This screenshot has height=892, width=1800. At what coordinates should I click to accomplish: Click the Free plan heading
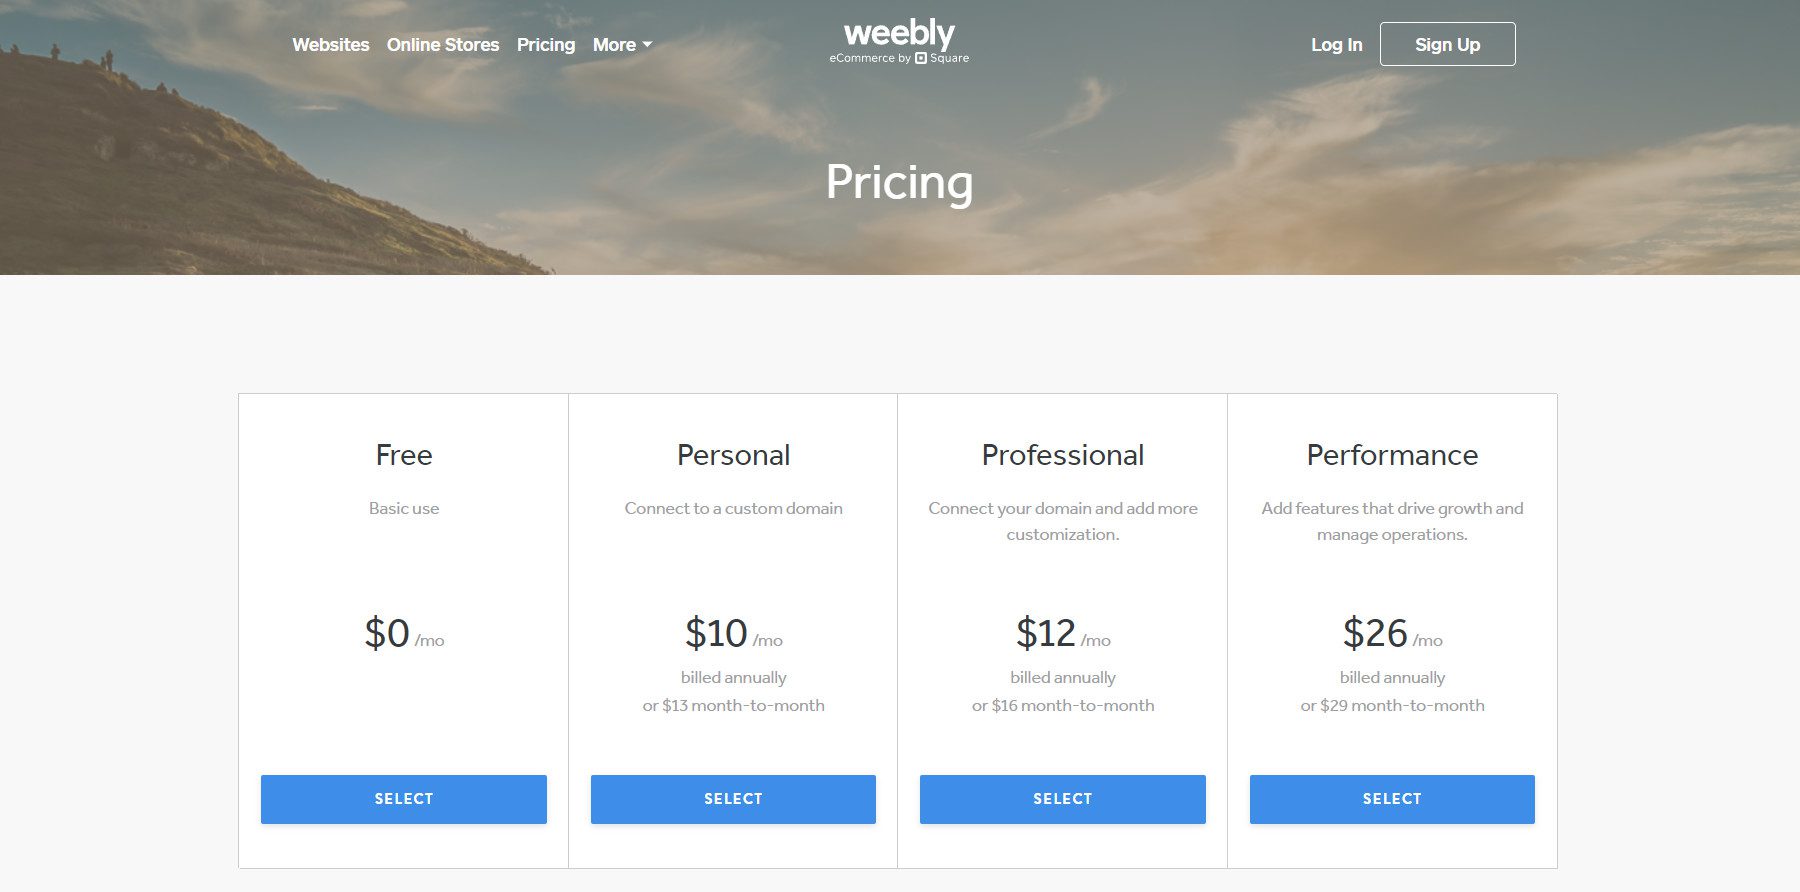403,455
